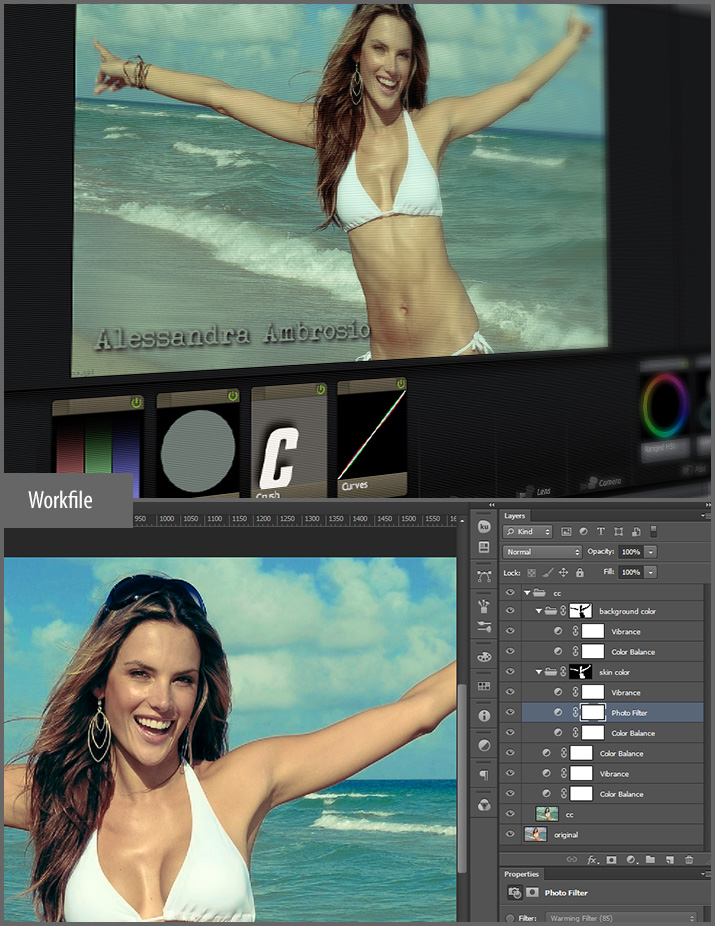Click the Swatches grid panel icon
The image size is (715, 926).
pyautogui.click(x=484, y=686)
